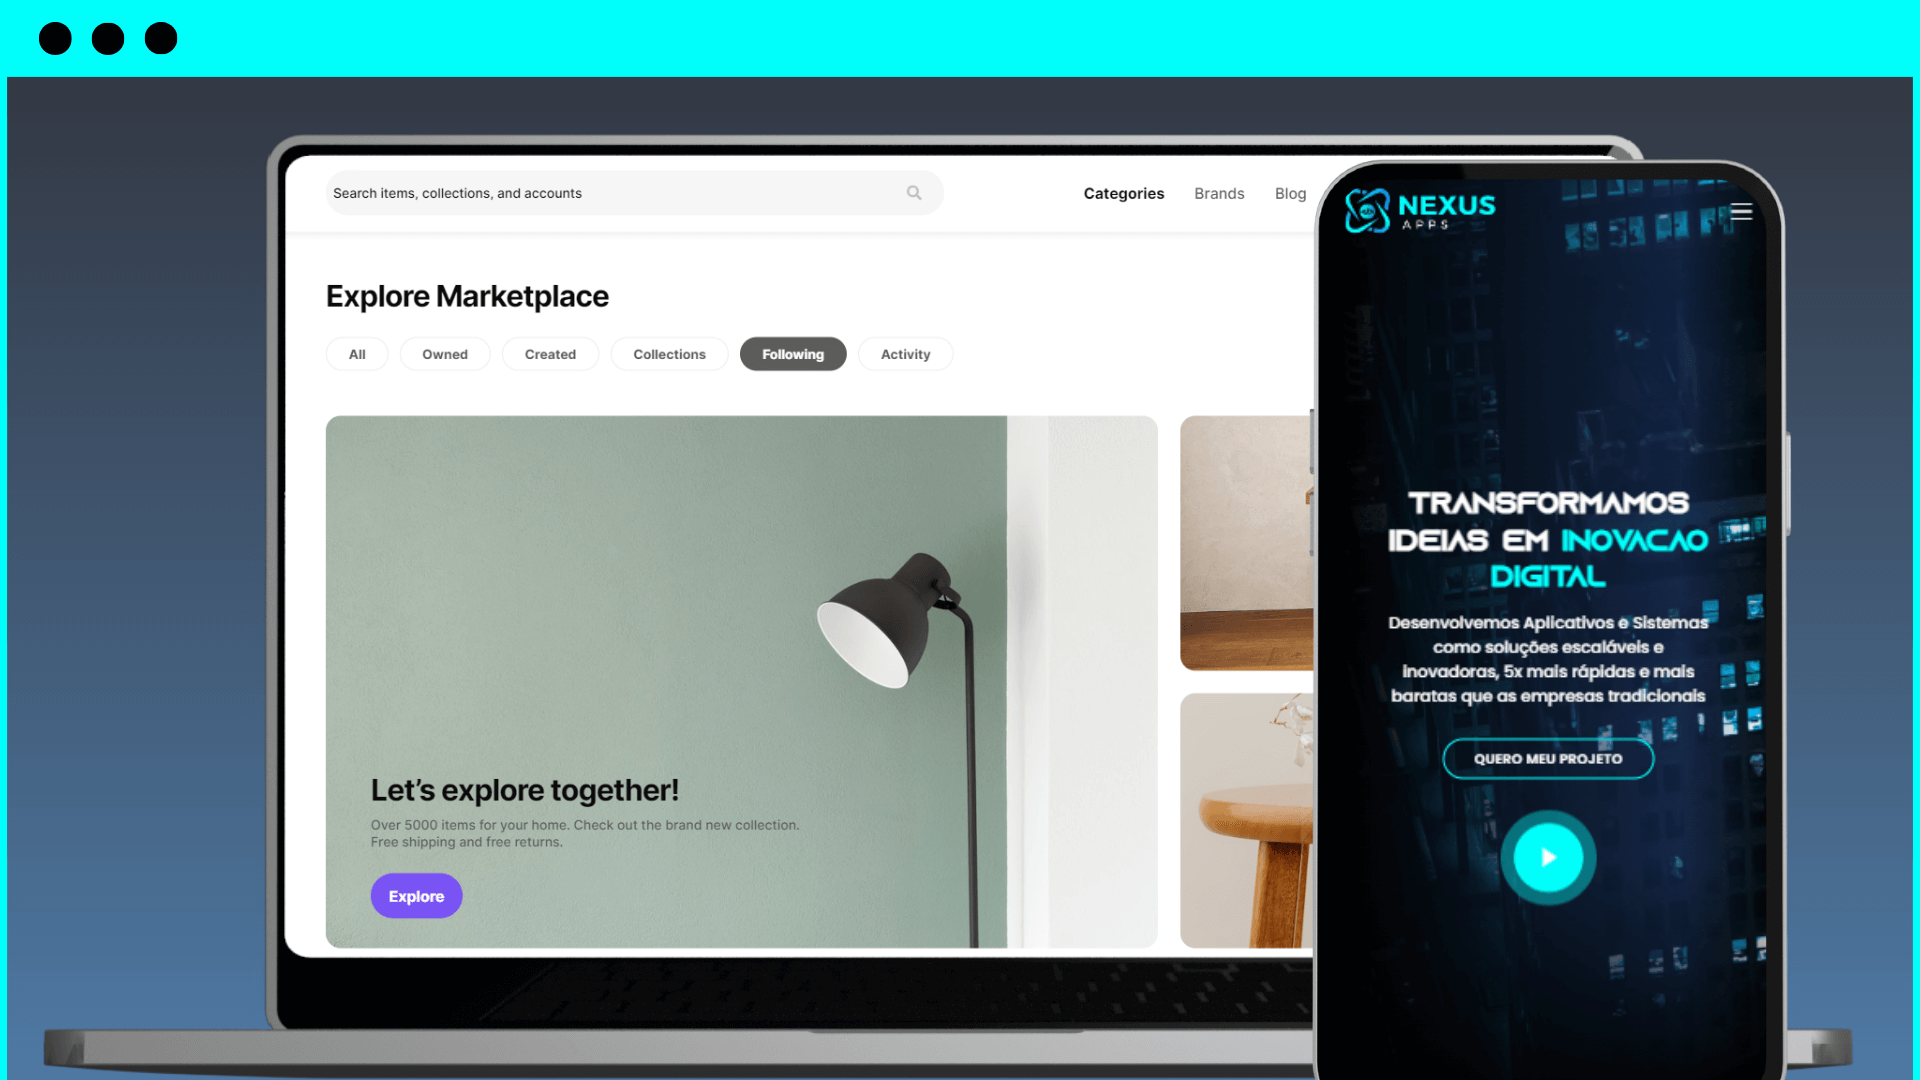Click the black dot icon top-left first
Screen dimensions: 1920x1080
[x=54, y=38]
